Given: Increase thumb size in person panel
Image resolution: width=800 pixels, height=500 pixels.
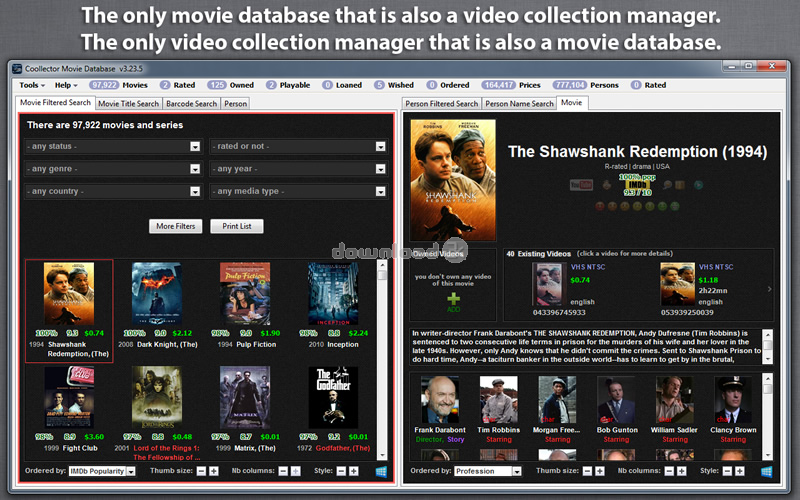Looking at the screenshot, I should click(600, 471).
